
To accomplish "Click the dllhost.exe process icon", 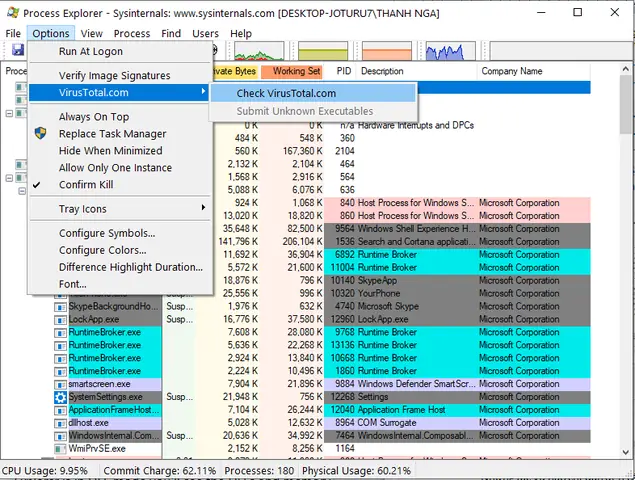I will click(x=60, y=423).
